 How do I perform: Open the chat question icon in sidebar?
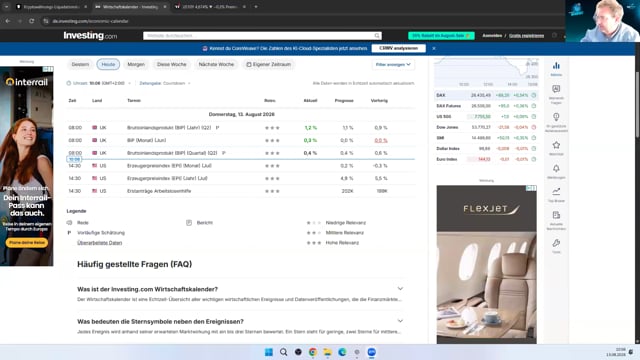(556, 89)
